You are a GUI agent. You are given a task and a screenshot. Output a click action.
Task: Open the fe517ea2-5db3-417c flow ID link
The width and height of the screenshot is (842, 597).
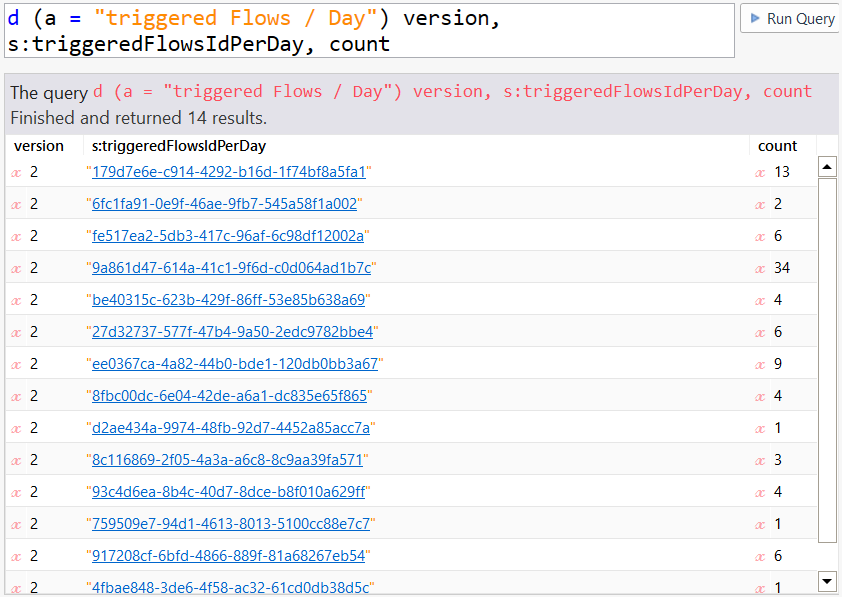[x=228, y=236]
